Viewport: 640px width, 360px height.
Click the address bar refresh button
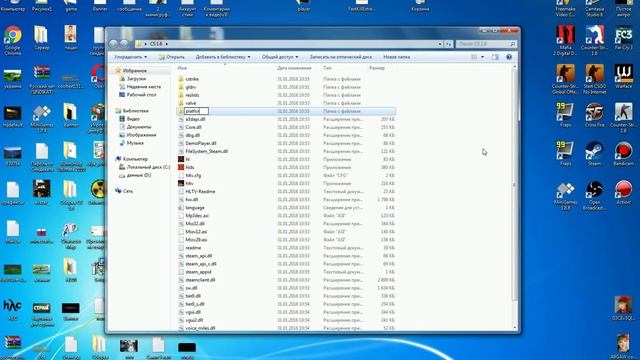pos(449,44)
